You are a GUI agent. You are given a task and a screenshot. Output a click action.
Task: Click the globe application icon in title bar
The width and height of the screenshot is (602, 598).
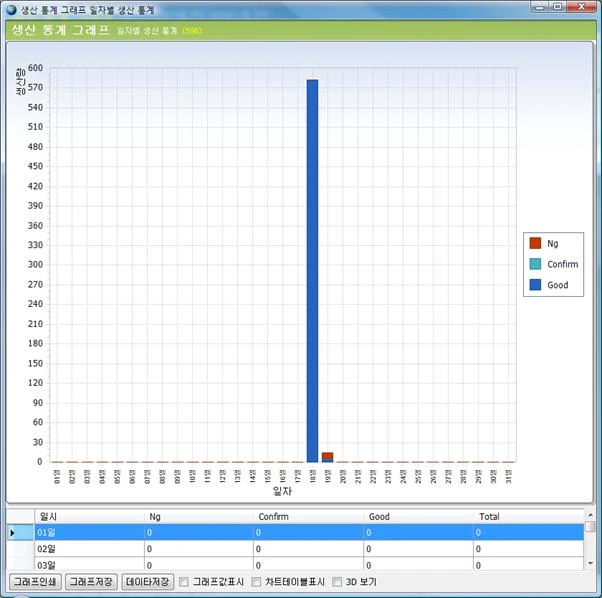(12, 10)
